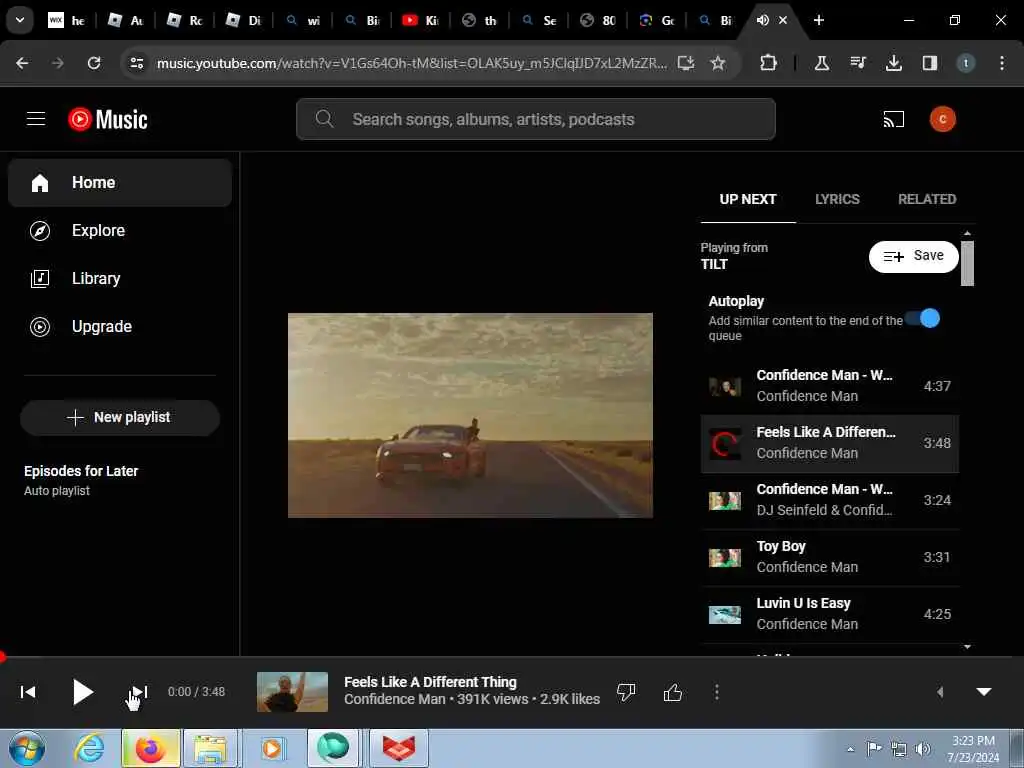Like the current song
The image size is (1024, 768).
(673, 692)
